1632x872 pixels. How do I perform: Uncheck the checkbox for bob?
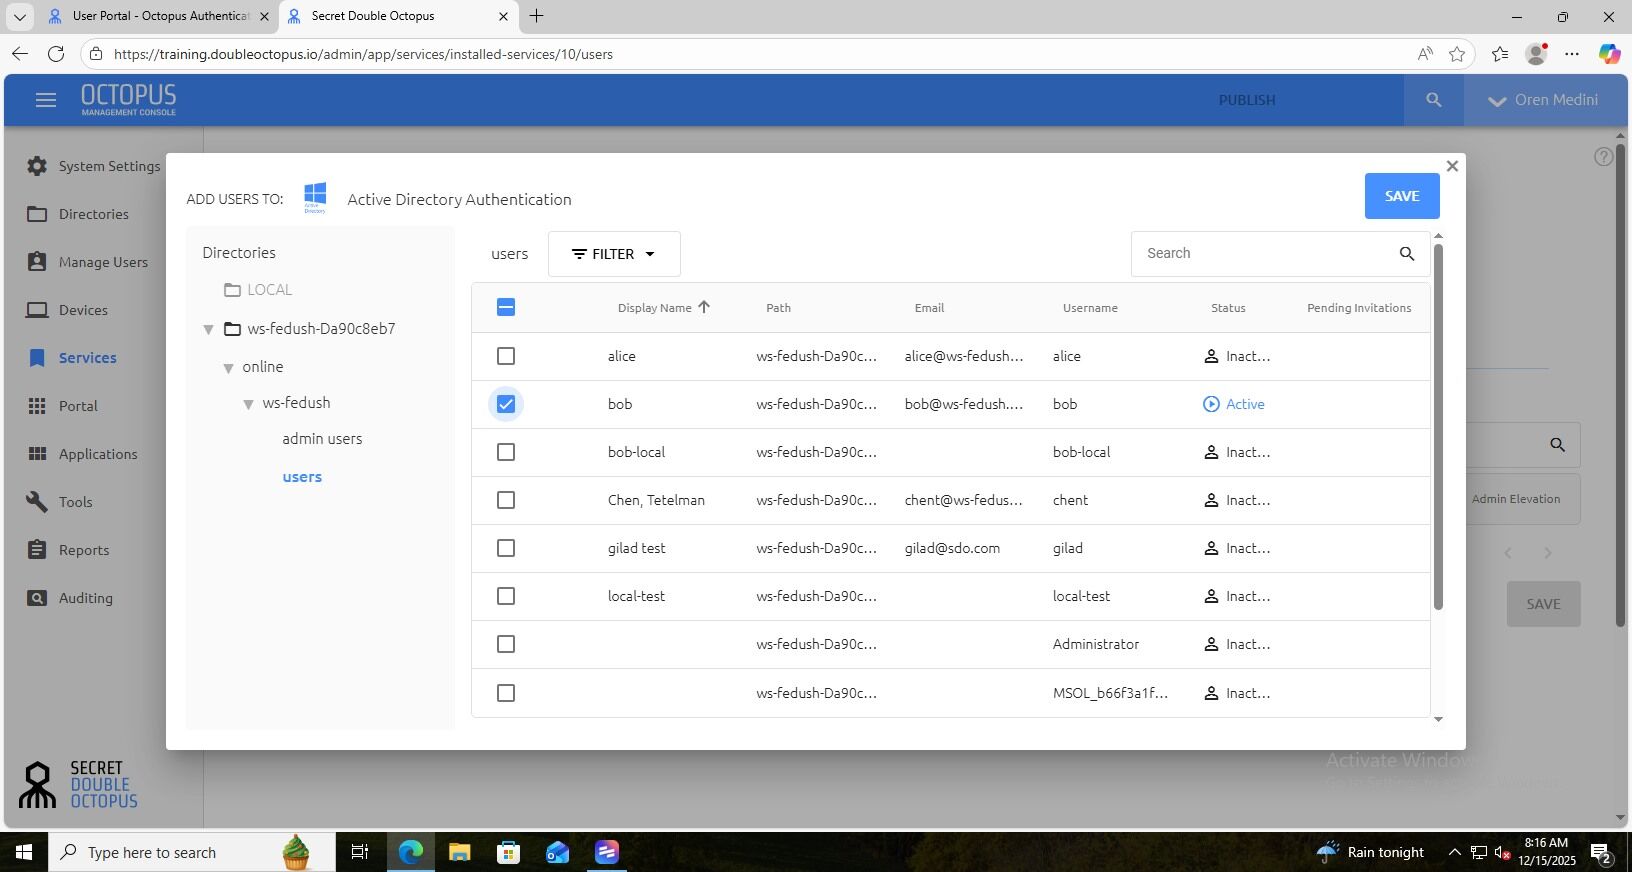[506, 404]
